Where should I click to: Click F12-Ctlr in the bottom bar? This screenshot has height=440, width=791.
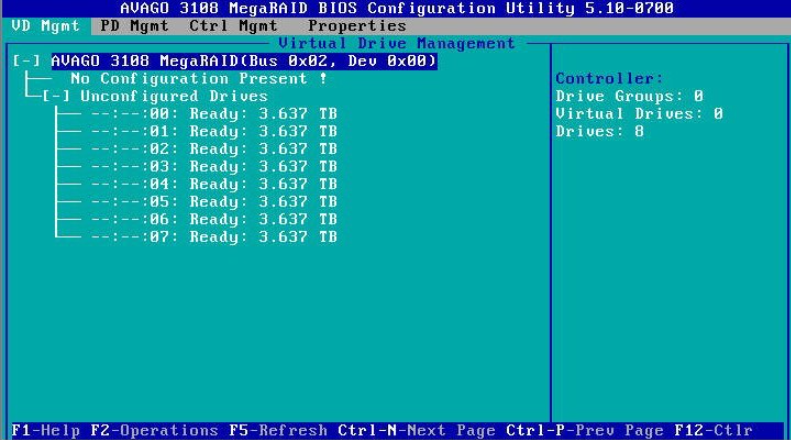coord(713,430)
